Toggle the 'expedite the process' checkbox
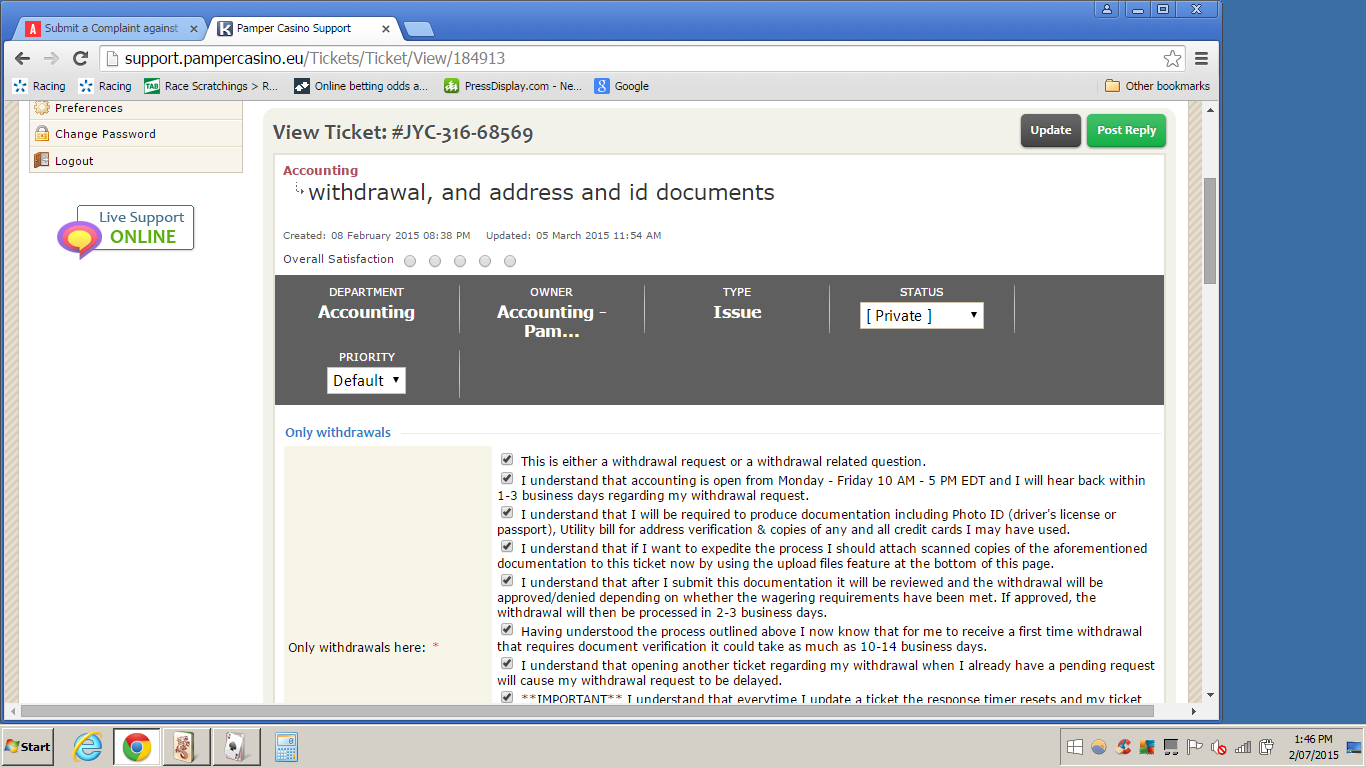Image resolution: width=1366 pixels, height=768 pixels. (x=507, y=547)
